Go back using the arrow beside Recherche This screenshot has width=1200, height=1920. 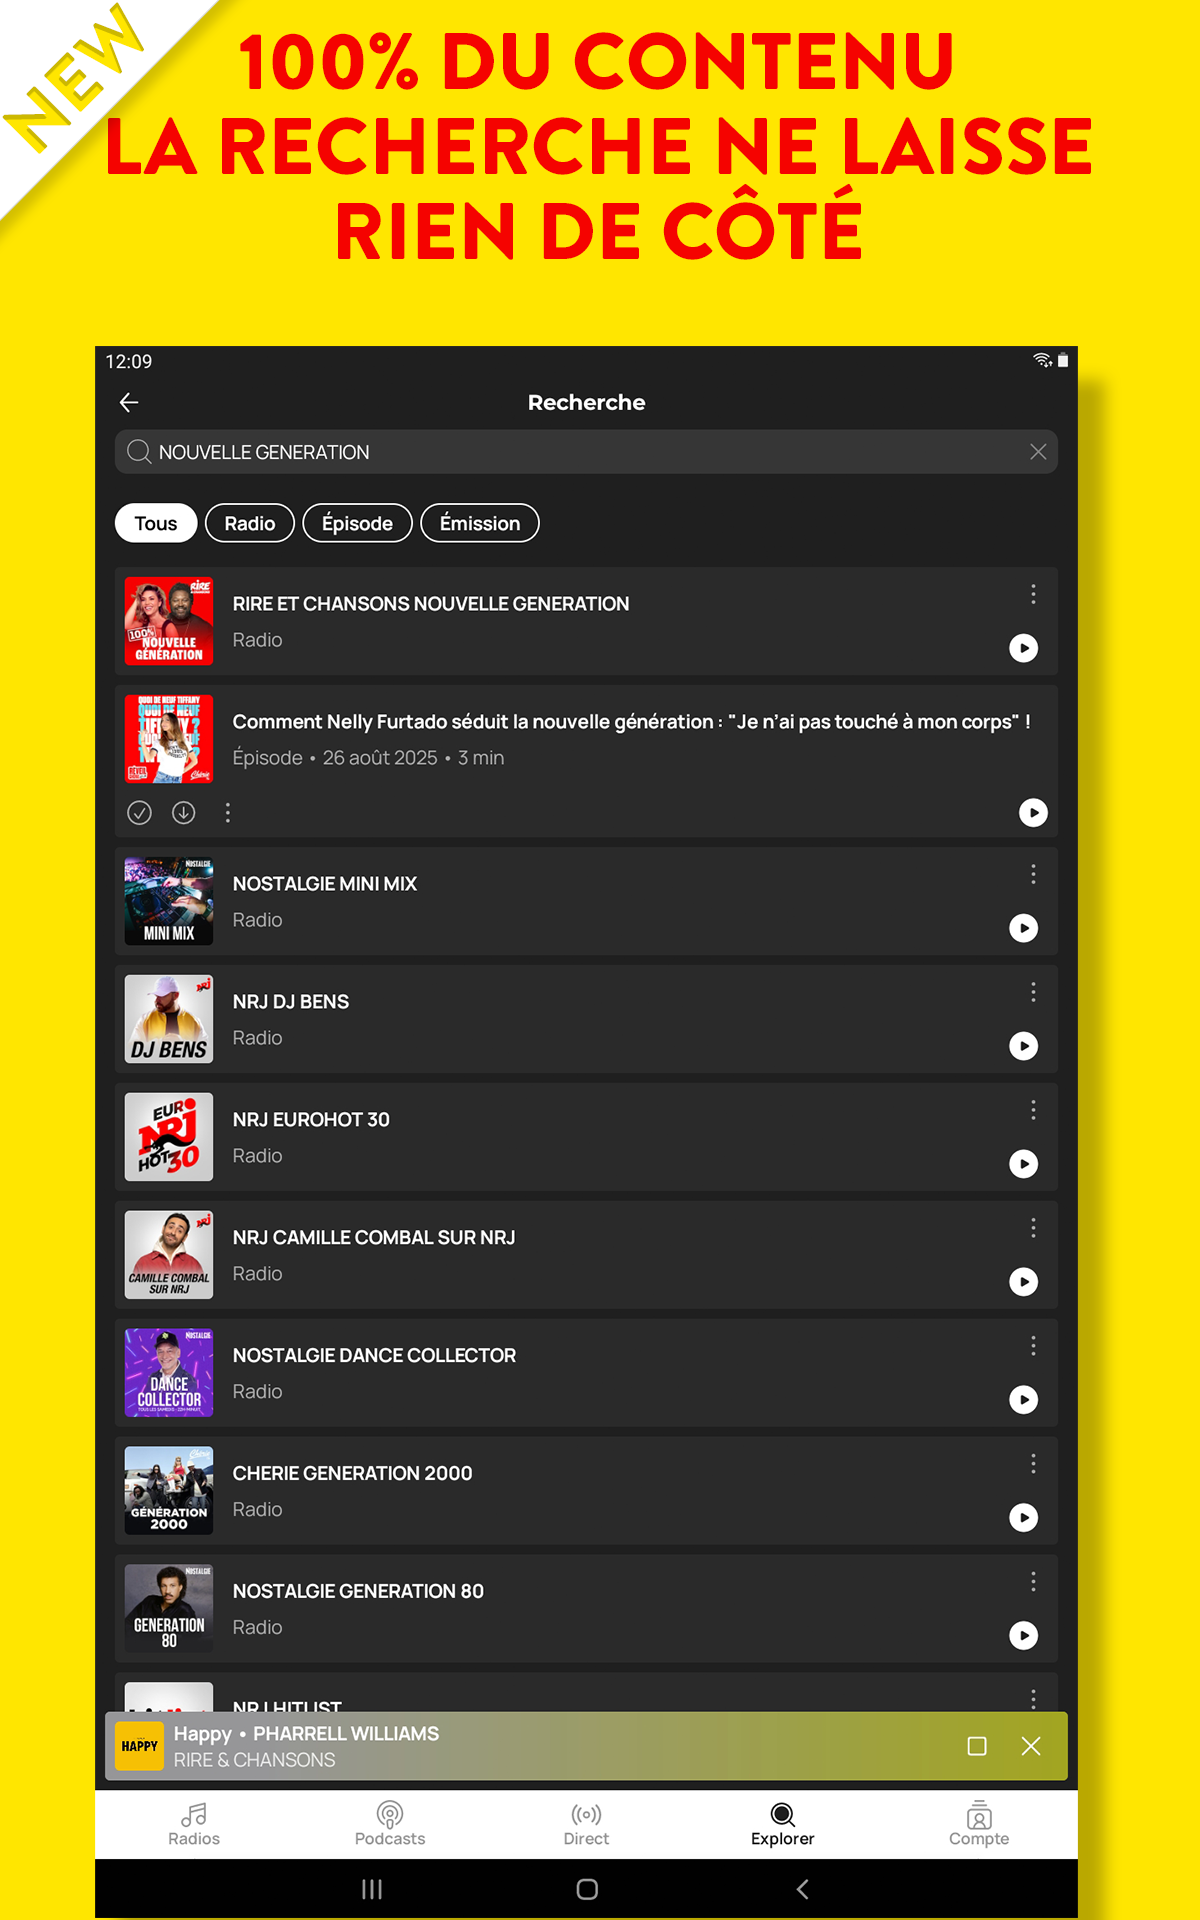coord(129,402)
